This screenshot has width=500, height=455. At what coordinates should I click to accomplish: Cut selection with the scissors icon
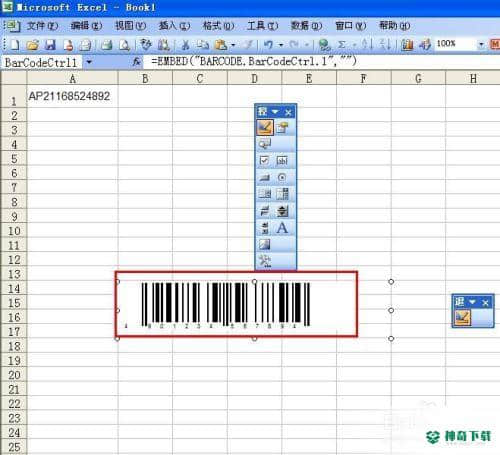[185, 44]
